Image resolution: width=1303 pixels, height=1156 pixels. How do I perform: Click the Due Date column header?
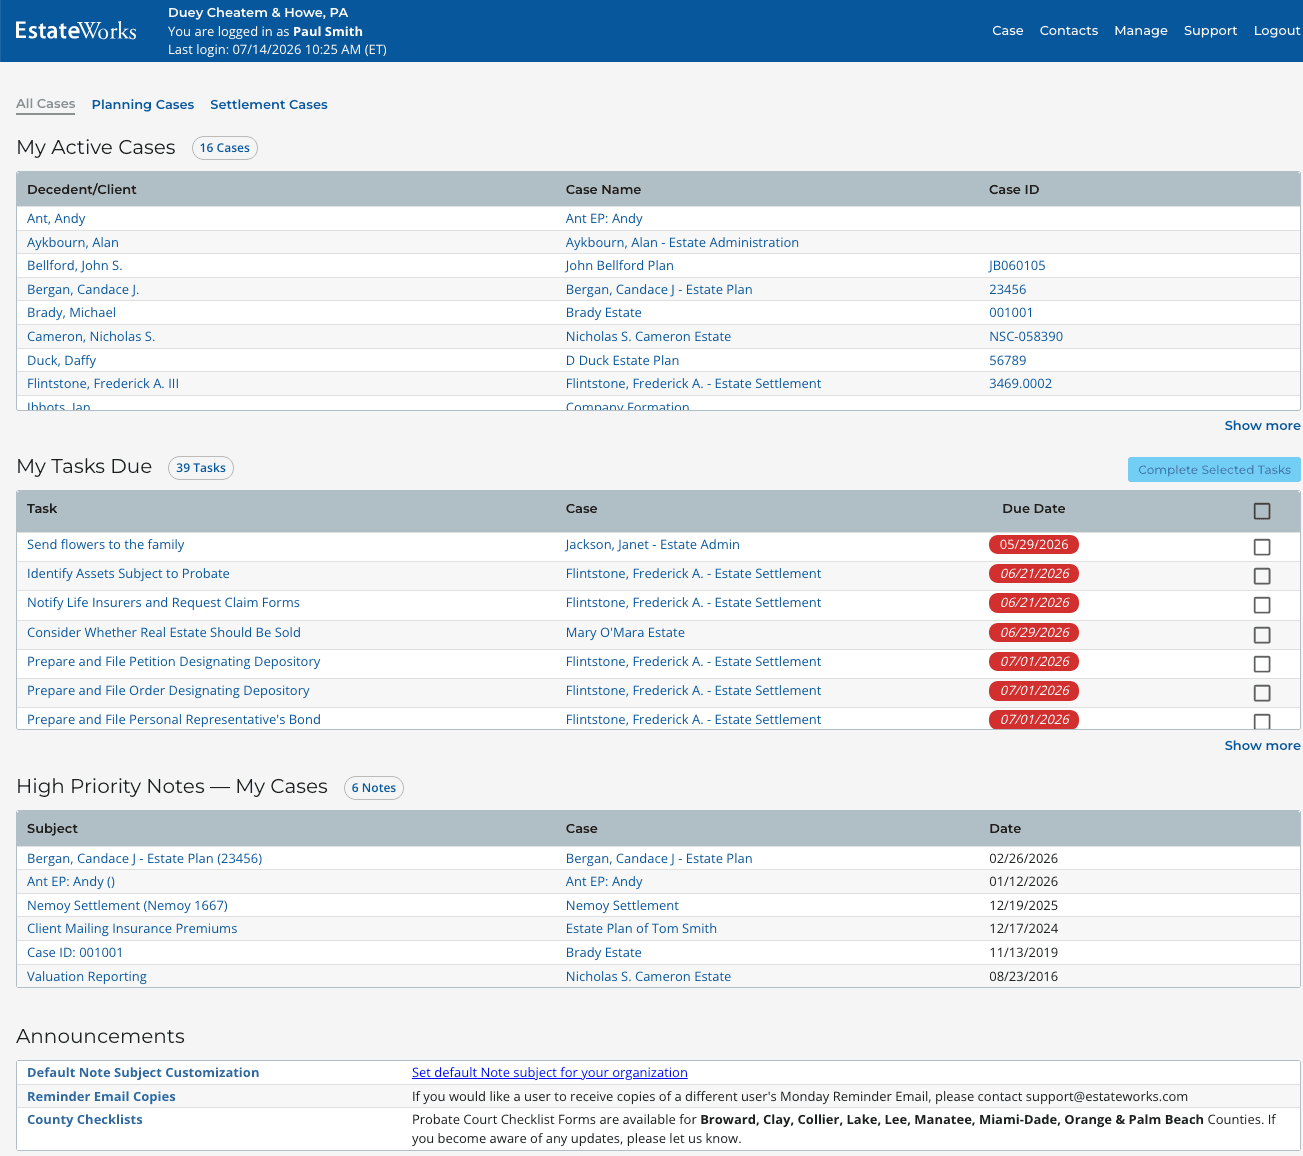1033,508
